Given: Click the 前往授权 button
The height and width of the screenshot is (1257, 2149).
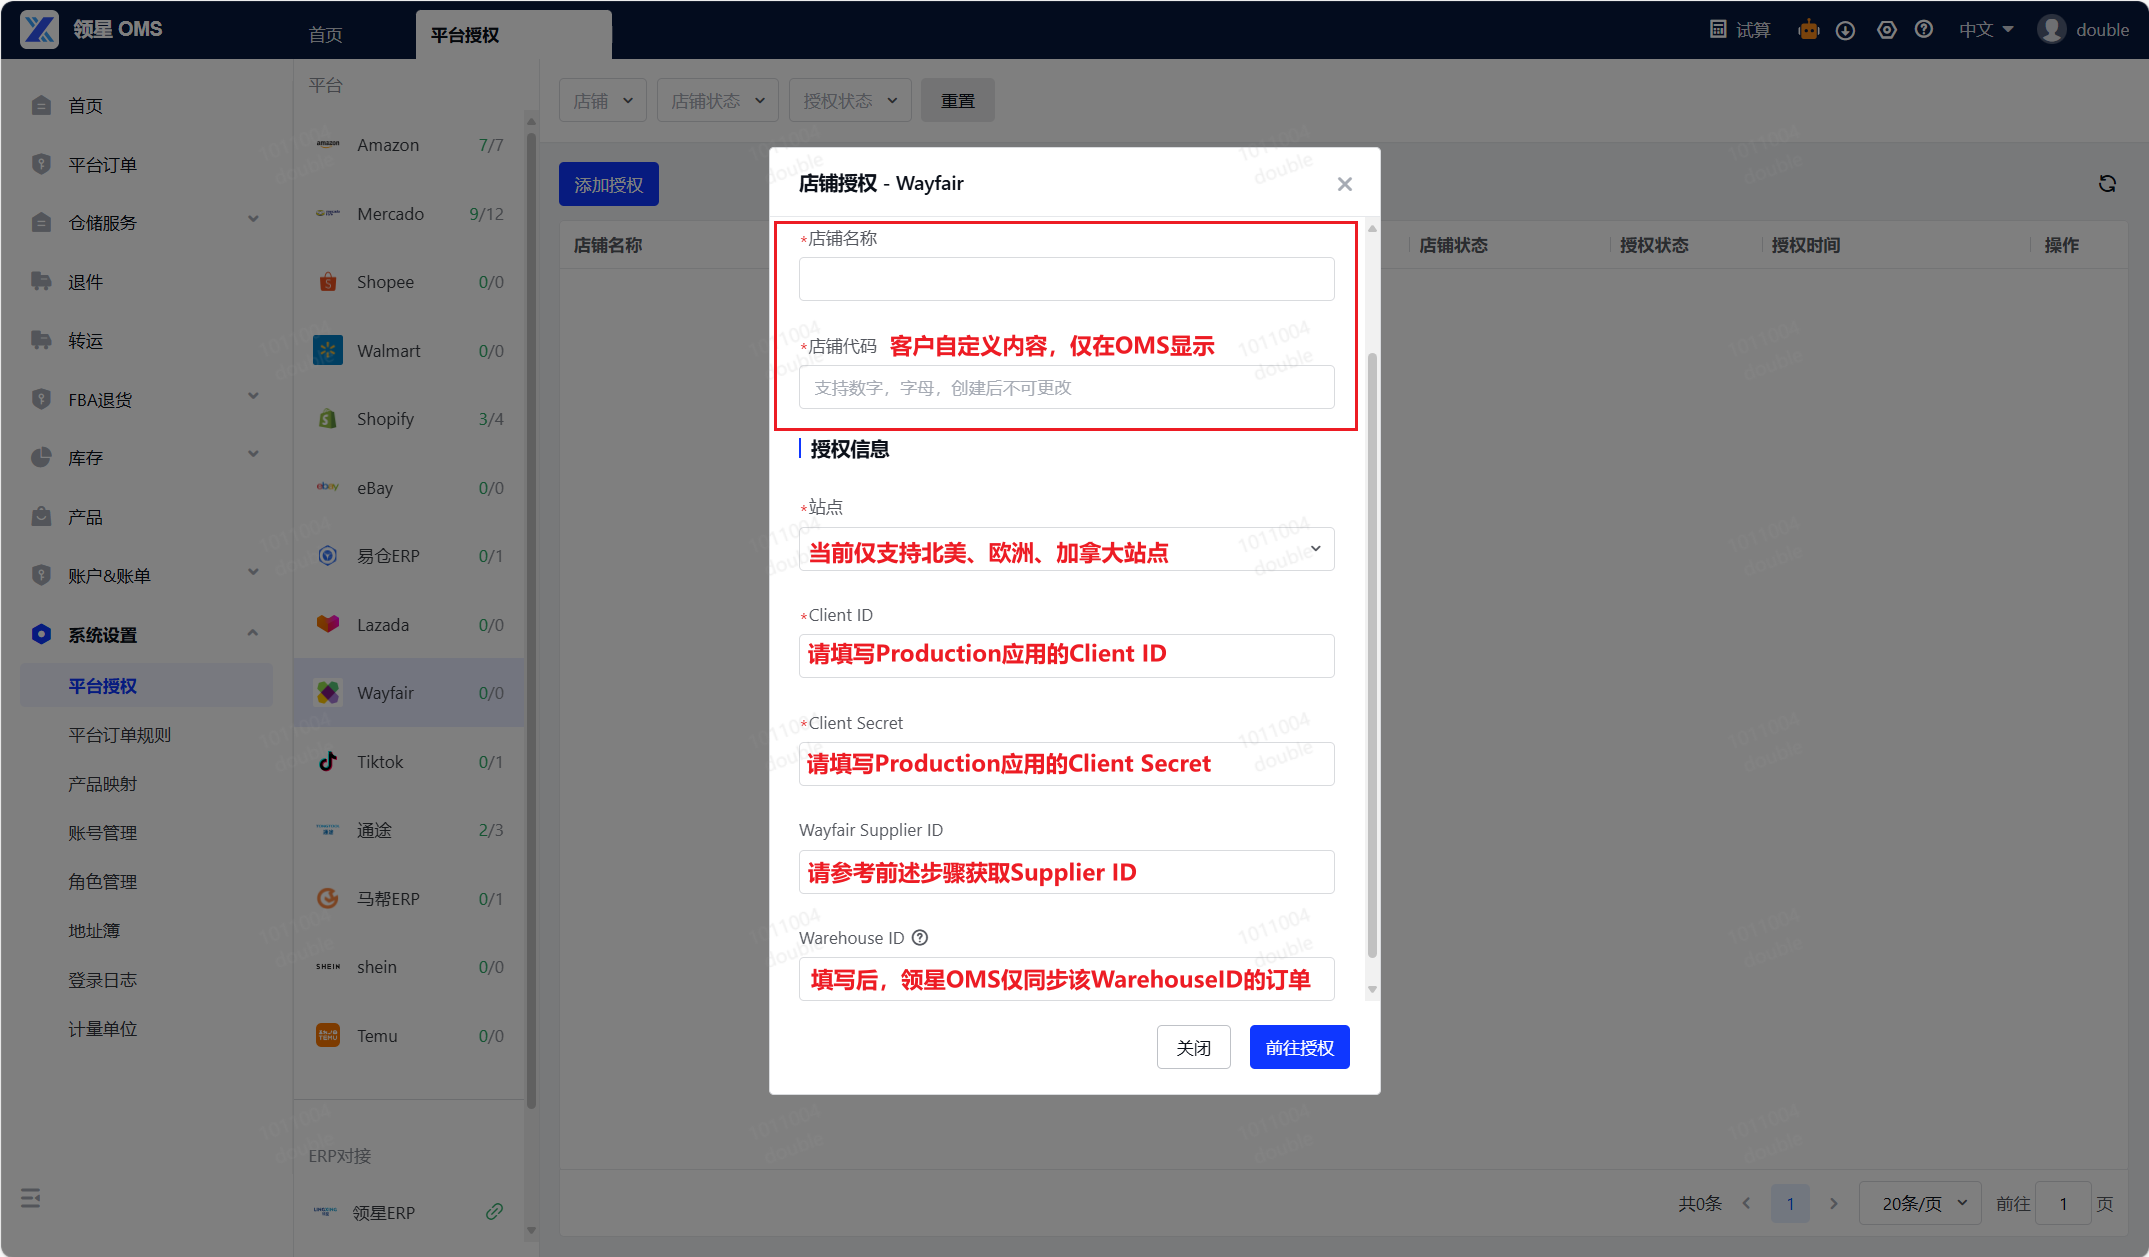Looking at the screenshot, I should (1299, 1048).
